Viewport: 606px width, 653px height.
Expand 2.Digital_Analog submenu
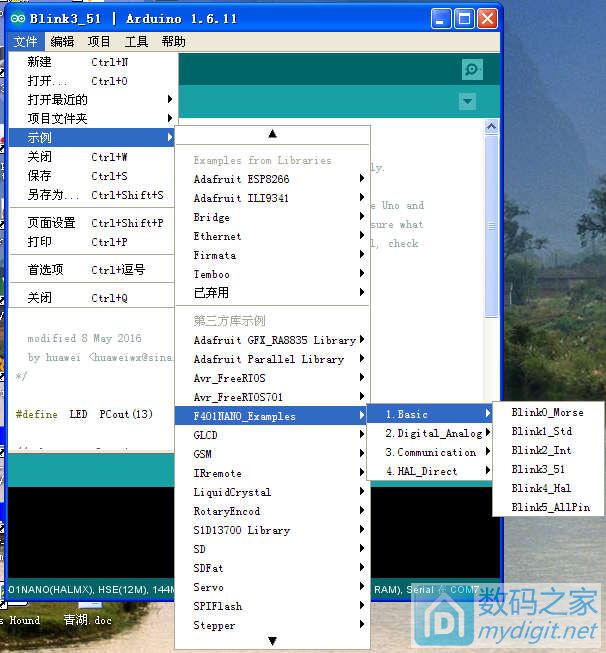[433, 433]
